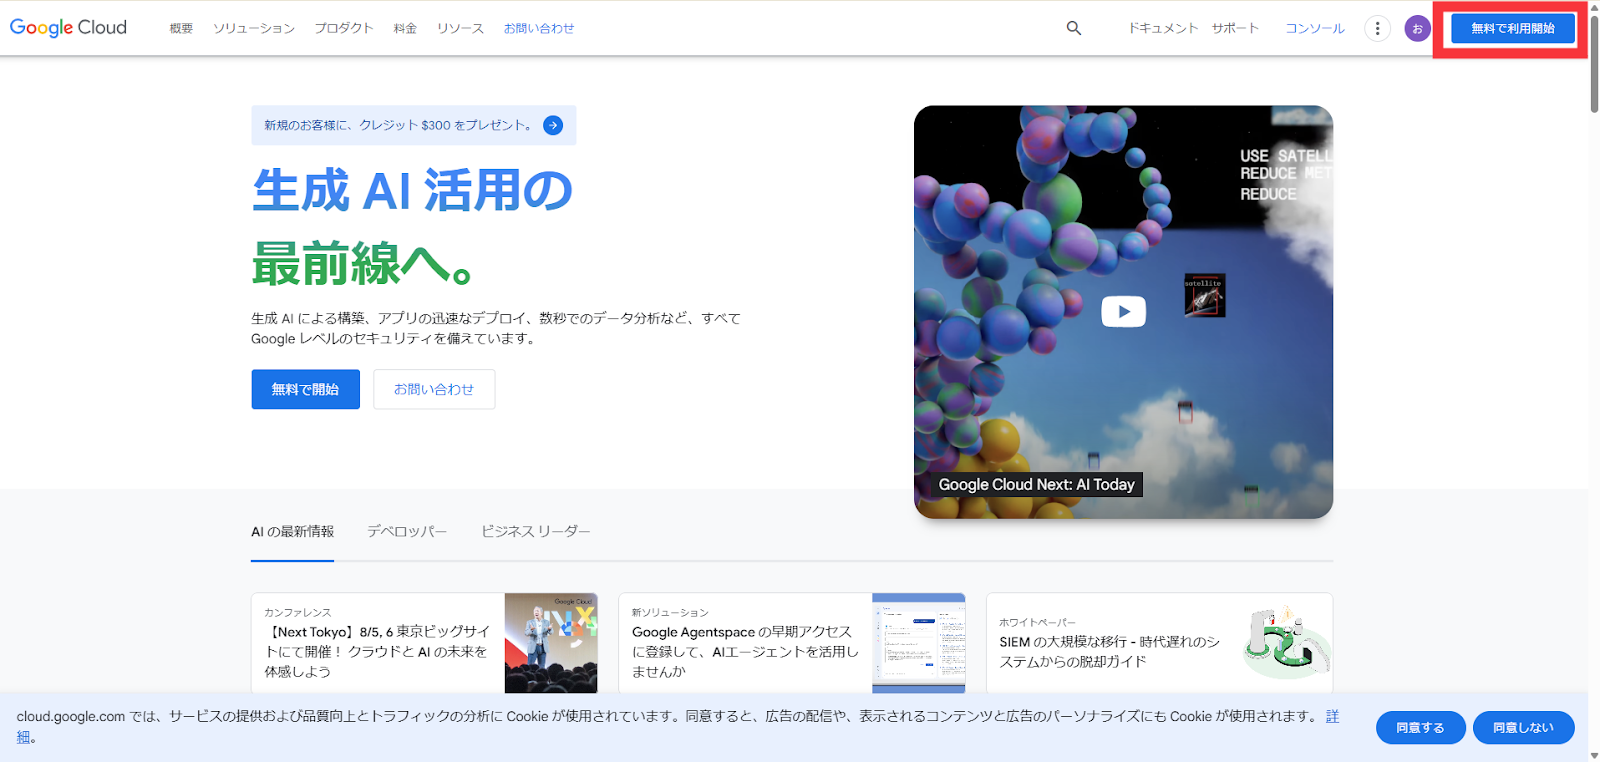This screenshot has height=762, width=1600.
Task: Decline cookies with 同意しない button
Action: pyautogui.click(x=1523, y=728)
